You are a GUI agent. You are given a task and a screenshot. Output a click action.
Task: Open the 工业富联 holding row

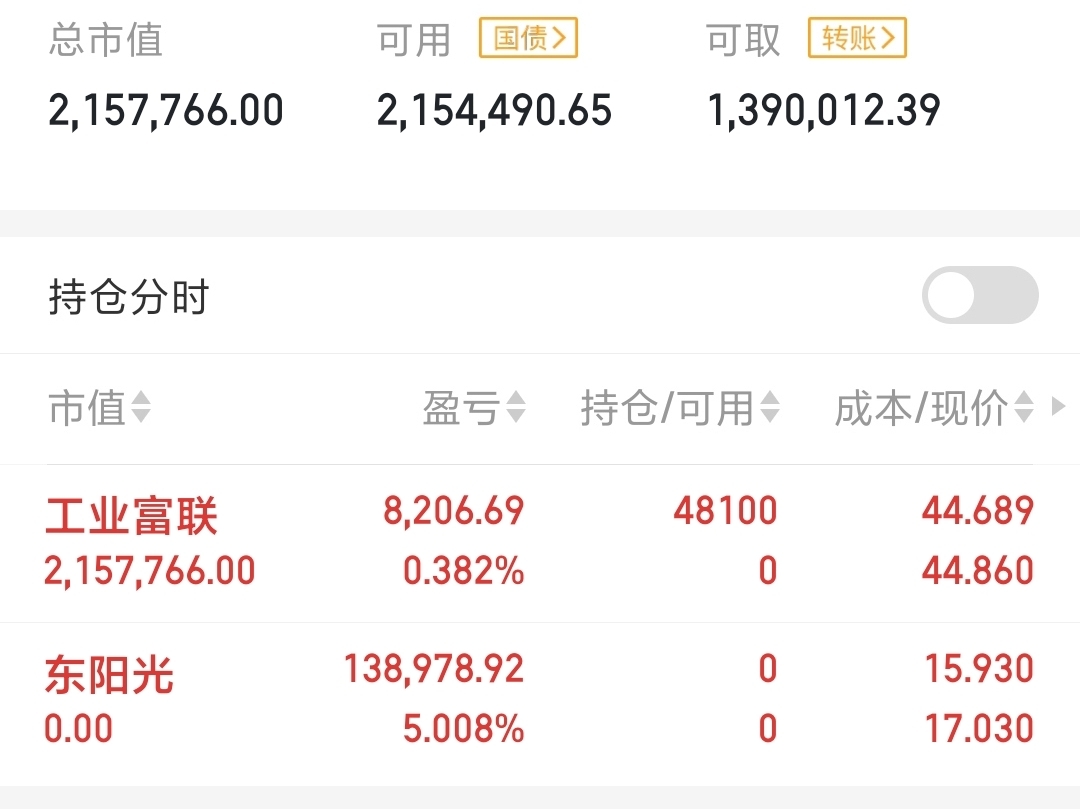[540, 543]
